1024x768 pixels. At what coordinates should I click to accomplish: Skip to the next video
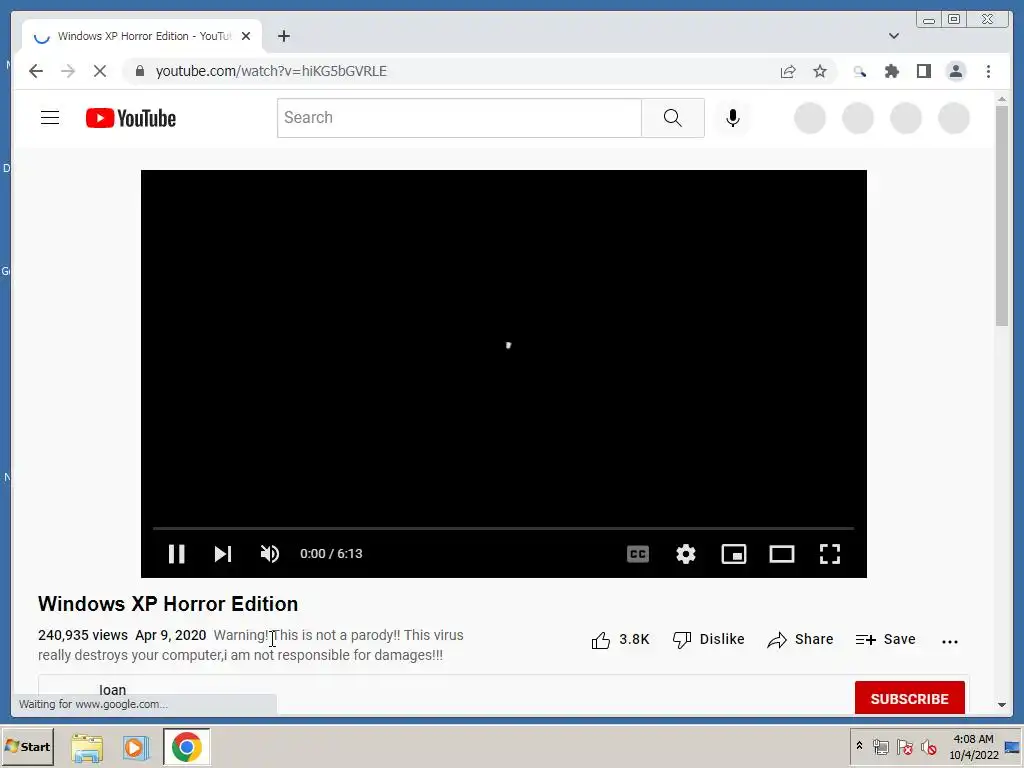pyautogui.click(x=223, y=554)
